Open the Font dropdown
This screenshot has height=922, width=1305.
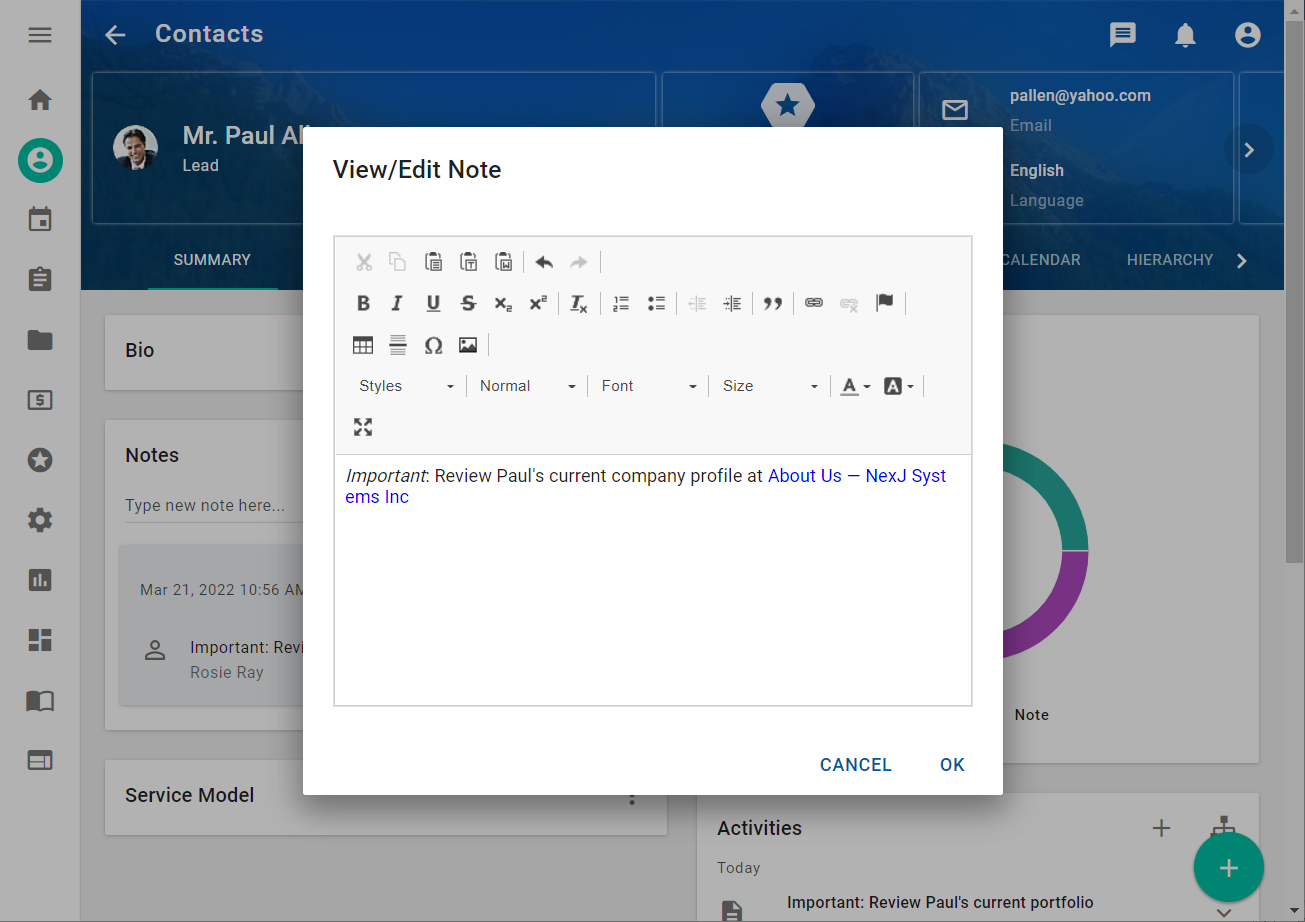[x=648, y=386]
